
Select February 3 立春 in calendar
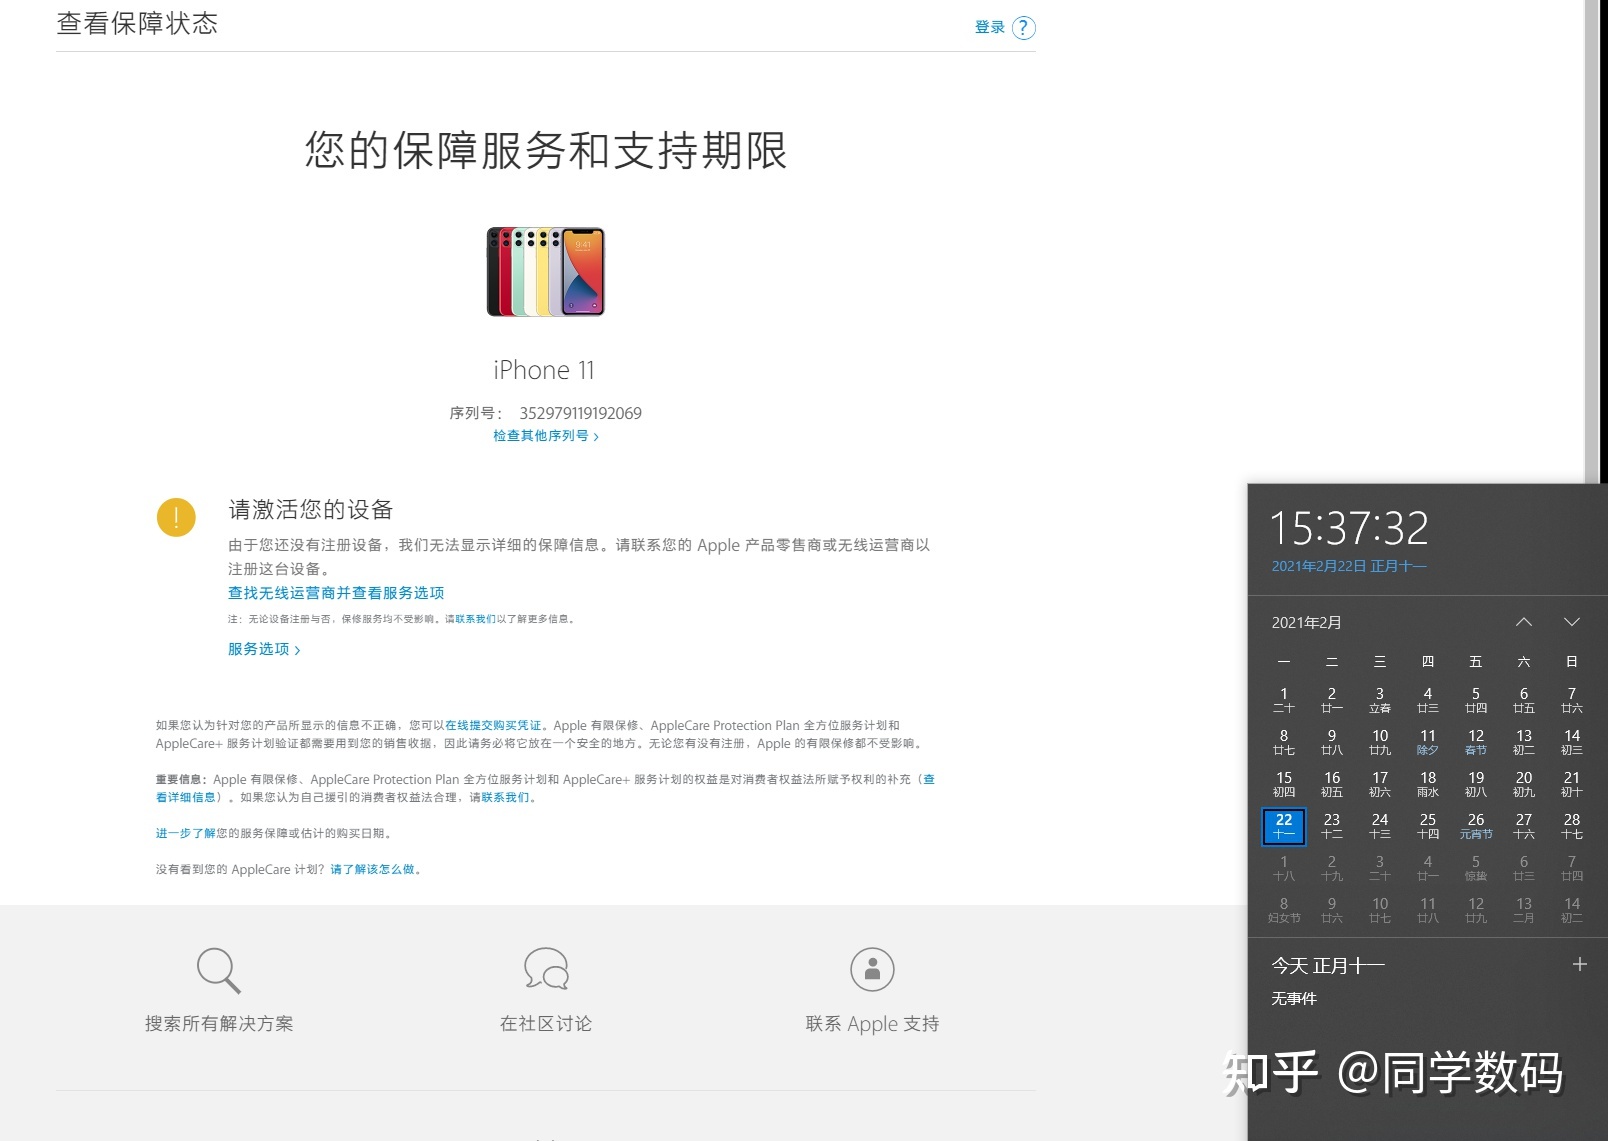coord(1380,700)
